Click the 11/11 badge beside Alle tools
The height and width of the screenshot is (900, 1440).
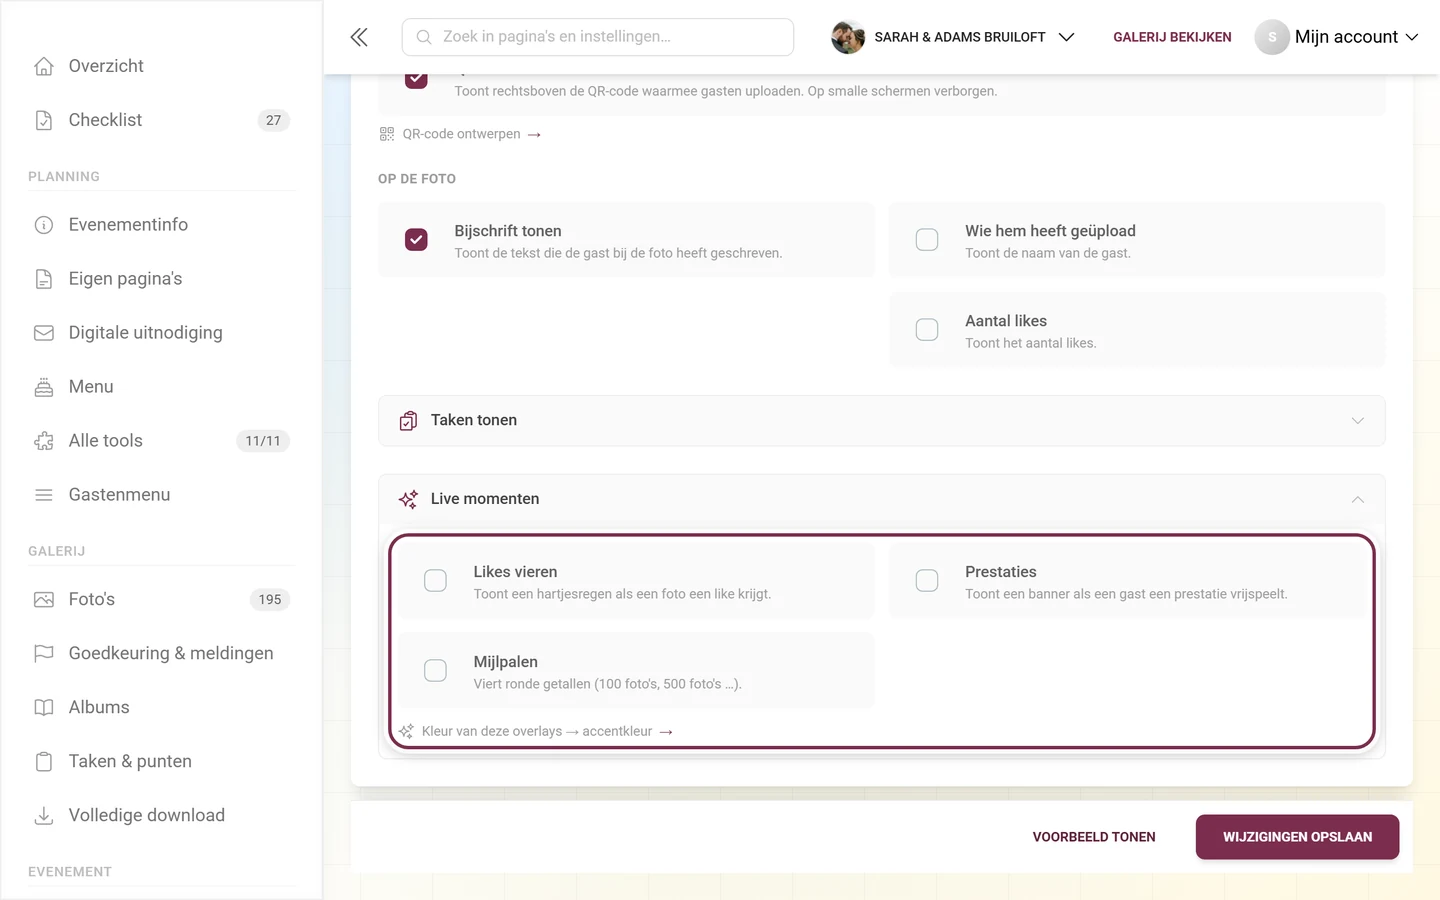(x=263, y=441)
